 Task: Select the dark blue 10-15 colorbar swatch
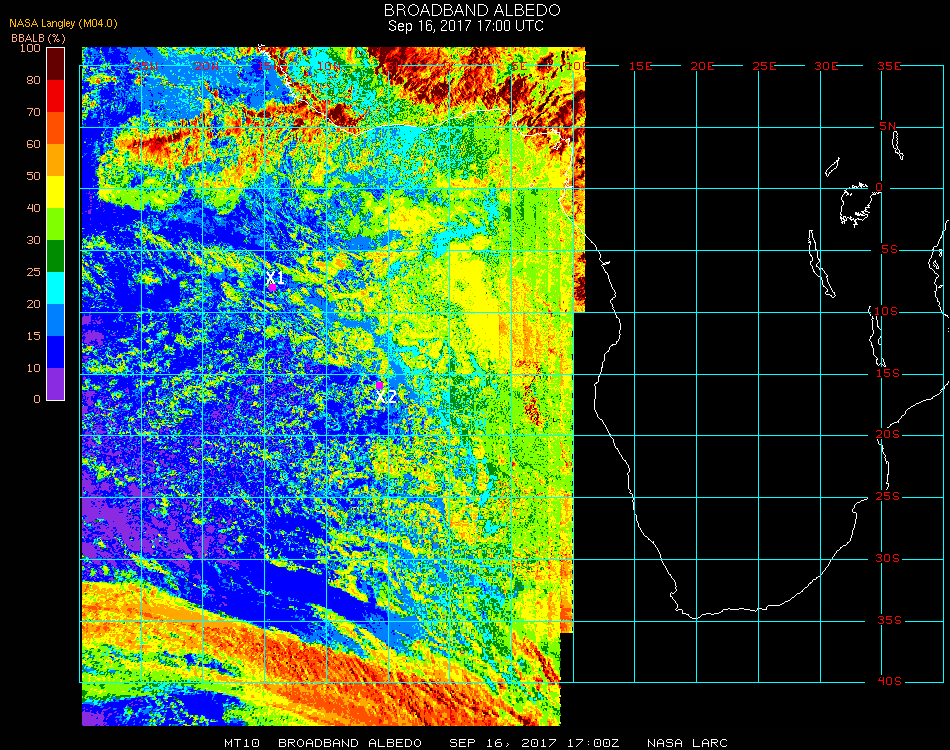coord(55,352)
